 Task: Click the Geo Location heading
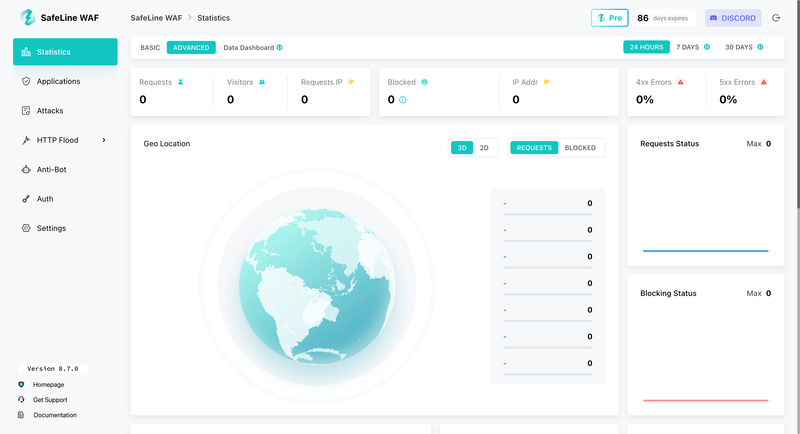(167, 144)
